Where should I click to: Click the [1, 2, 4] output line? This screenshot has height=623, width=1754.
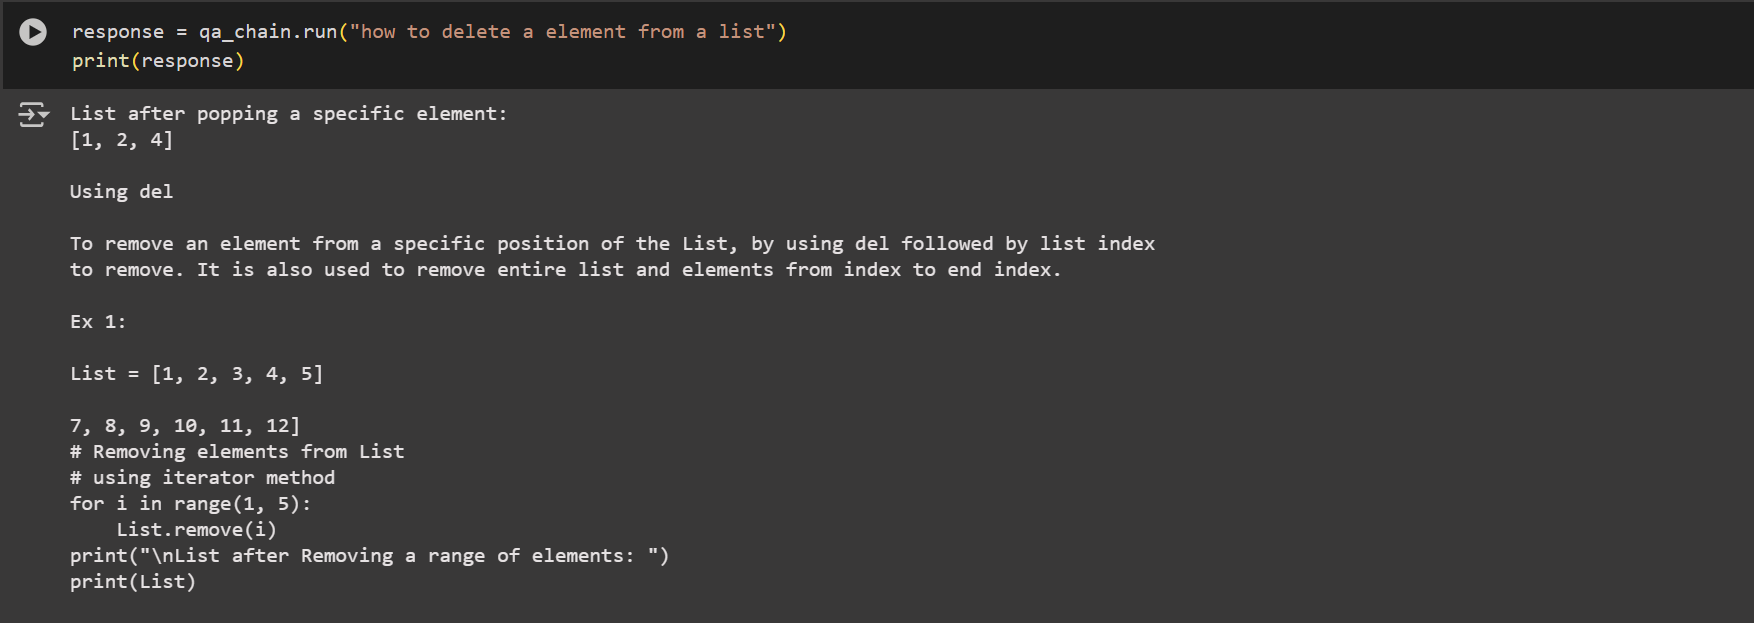pyautogui.click(x=121, y=140)
